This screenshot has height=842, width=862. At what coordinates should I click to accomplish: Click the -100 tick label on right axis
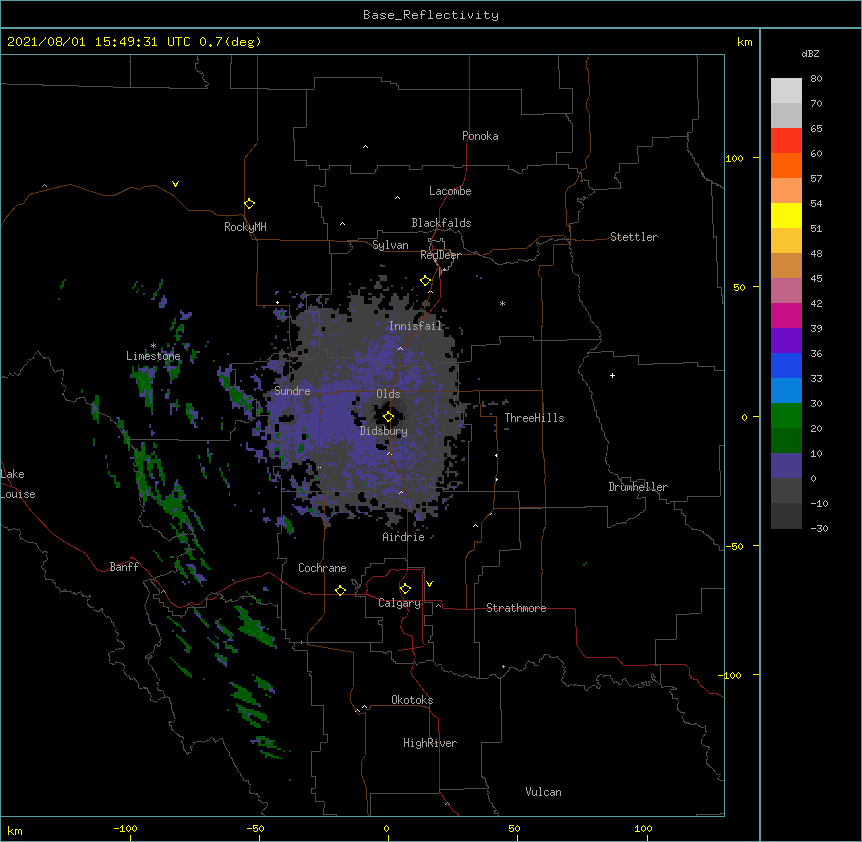[731, 675]
